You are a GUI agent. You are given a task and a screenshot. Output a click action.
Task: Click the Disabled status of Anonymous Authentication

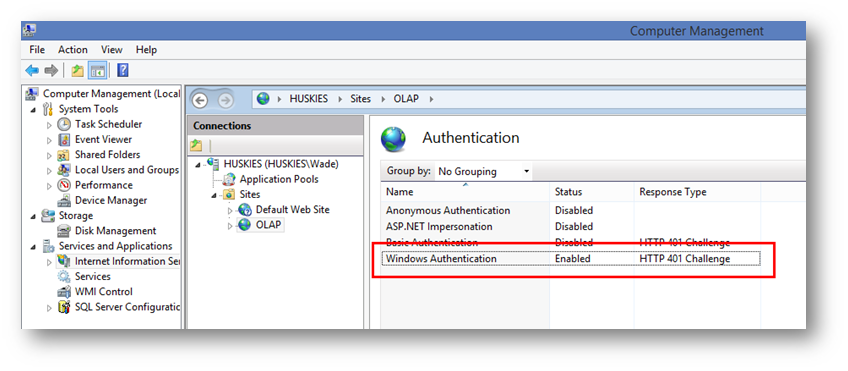574,210
